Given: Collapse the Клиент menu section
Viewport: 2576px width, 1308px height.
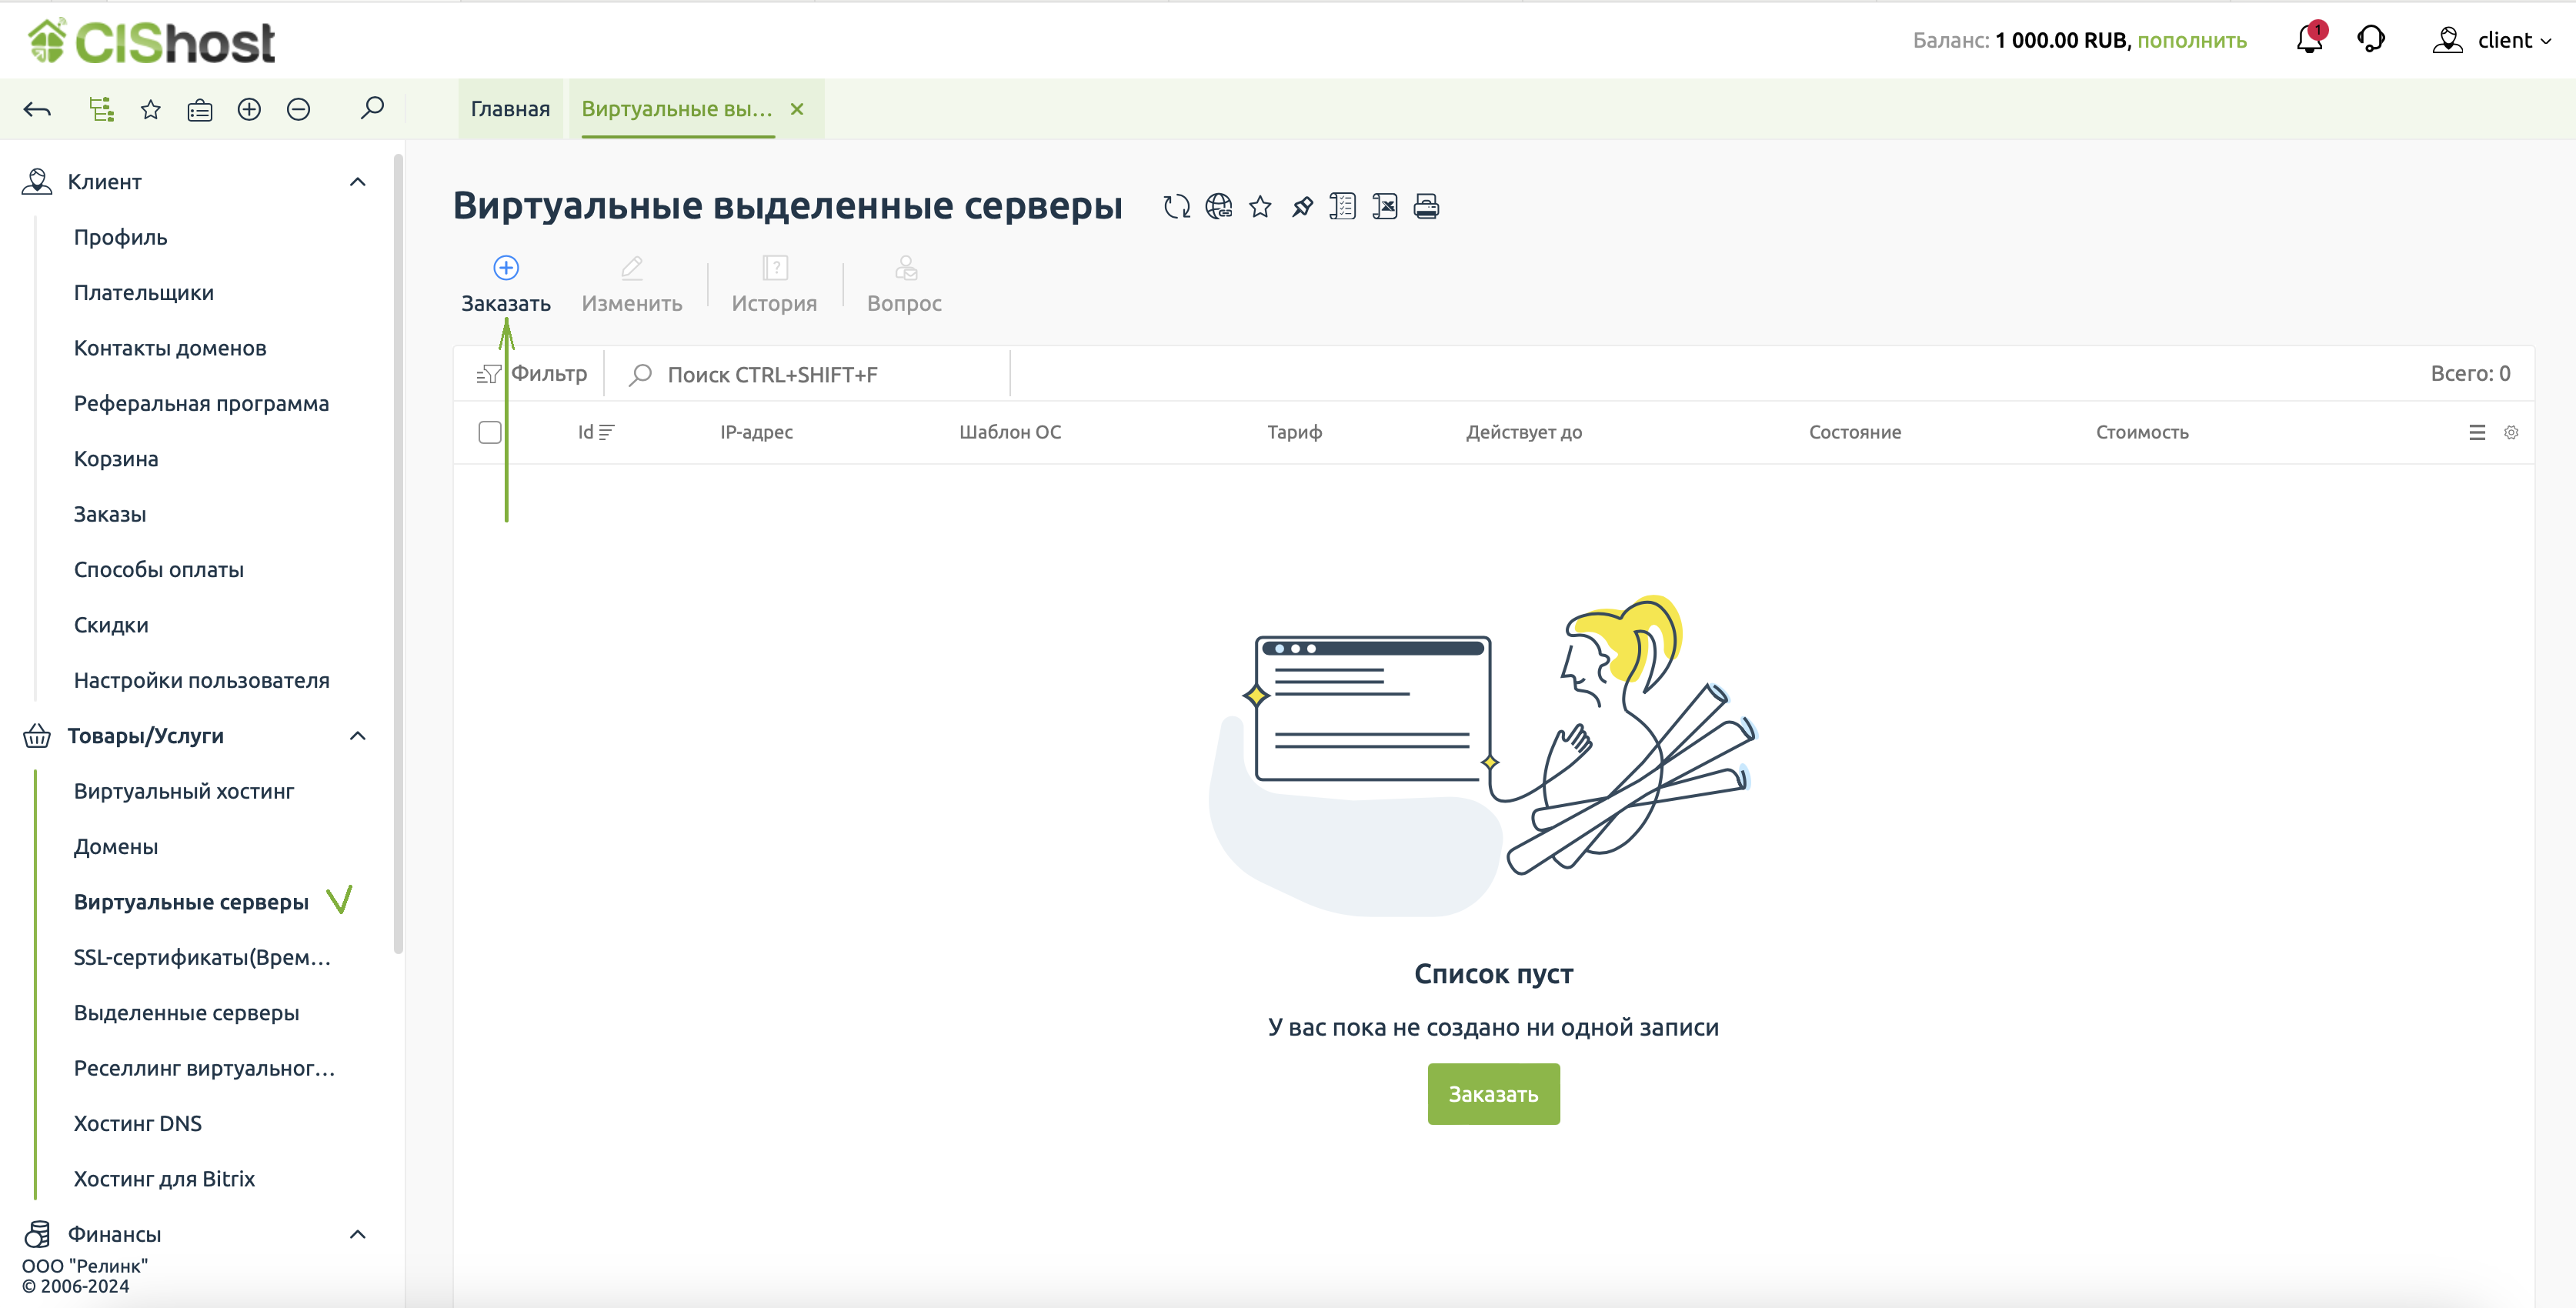Looking at the screenshot, I should (357, 182).
